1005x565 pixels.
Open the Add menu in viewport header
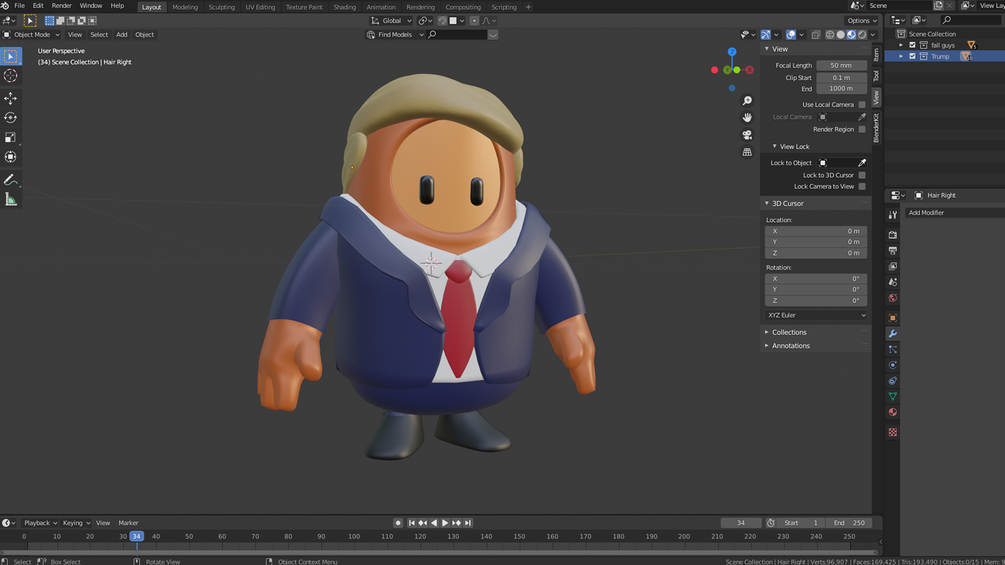point(121,35)
